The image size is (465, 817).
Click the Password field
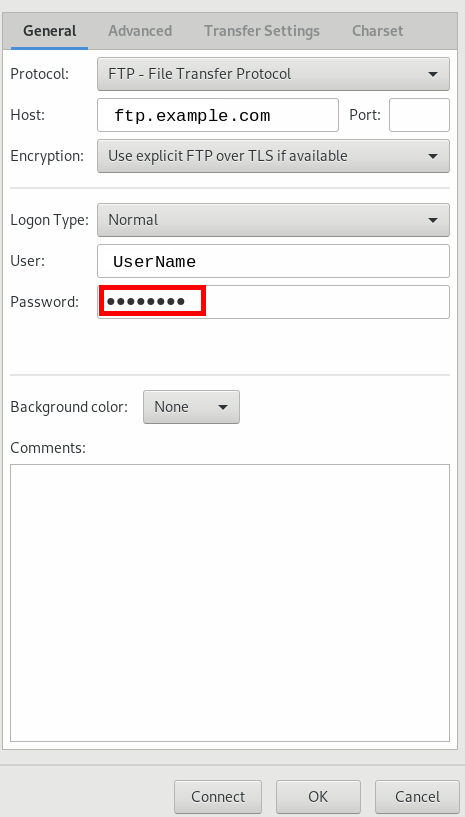tap(273, 302)
